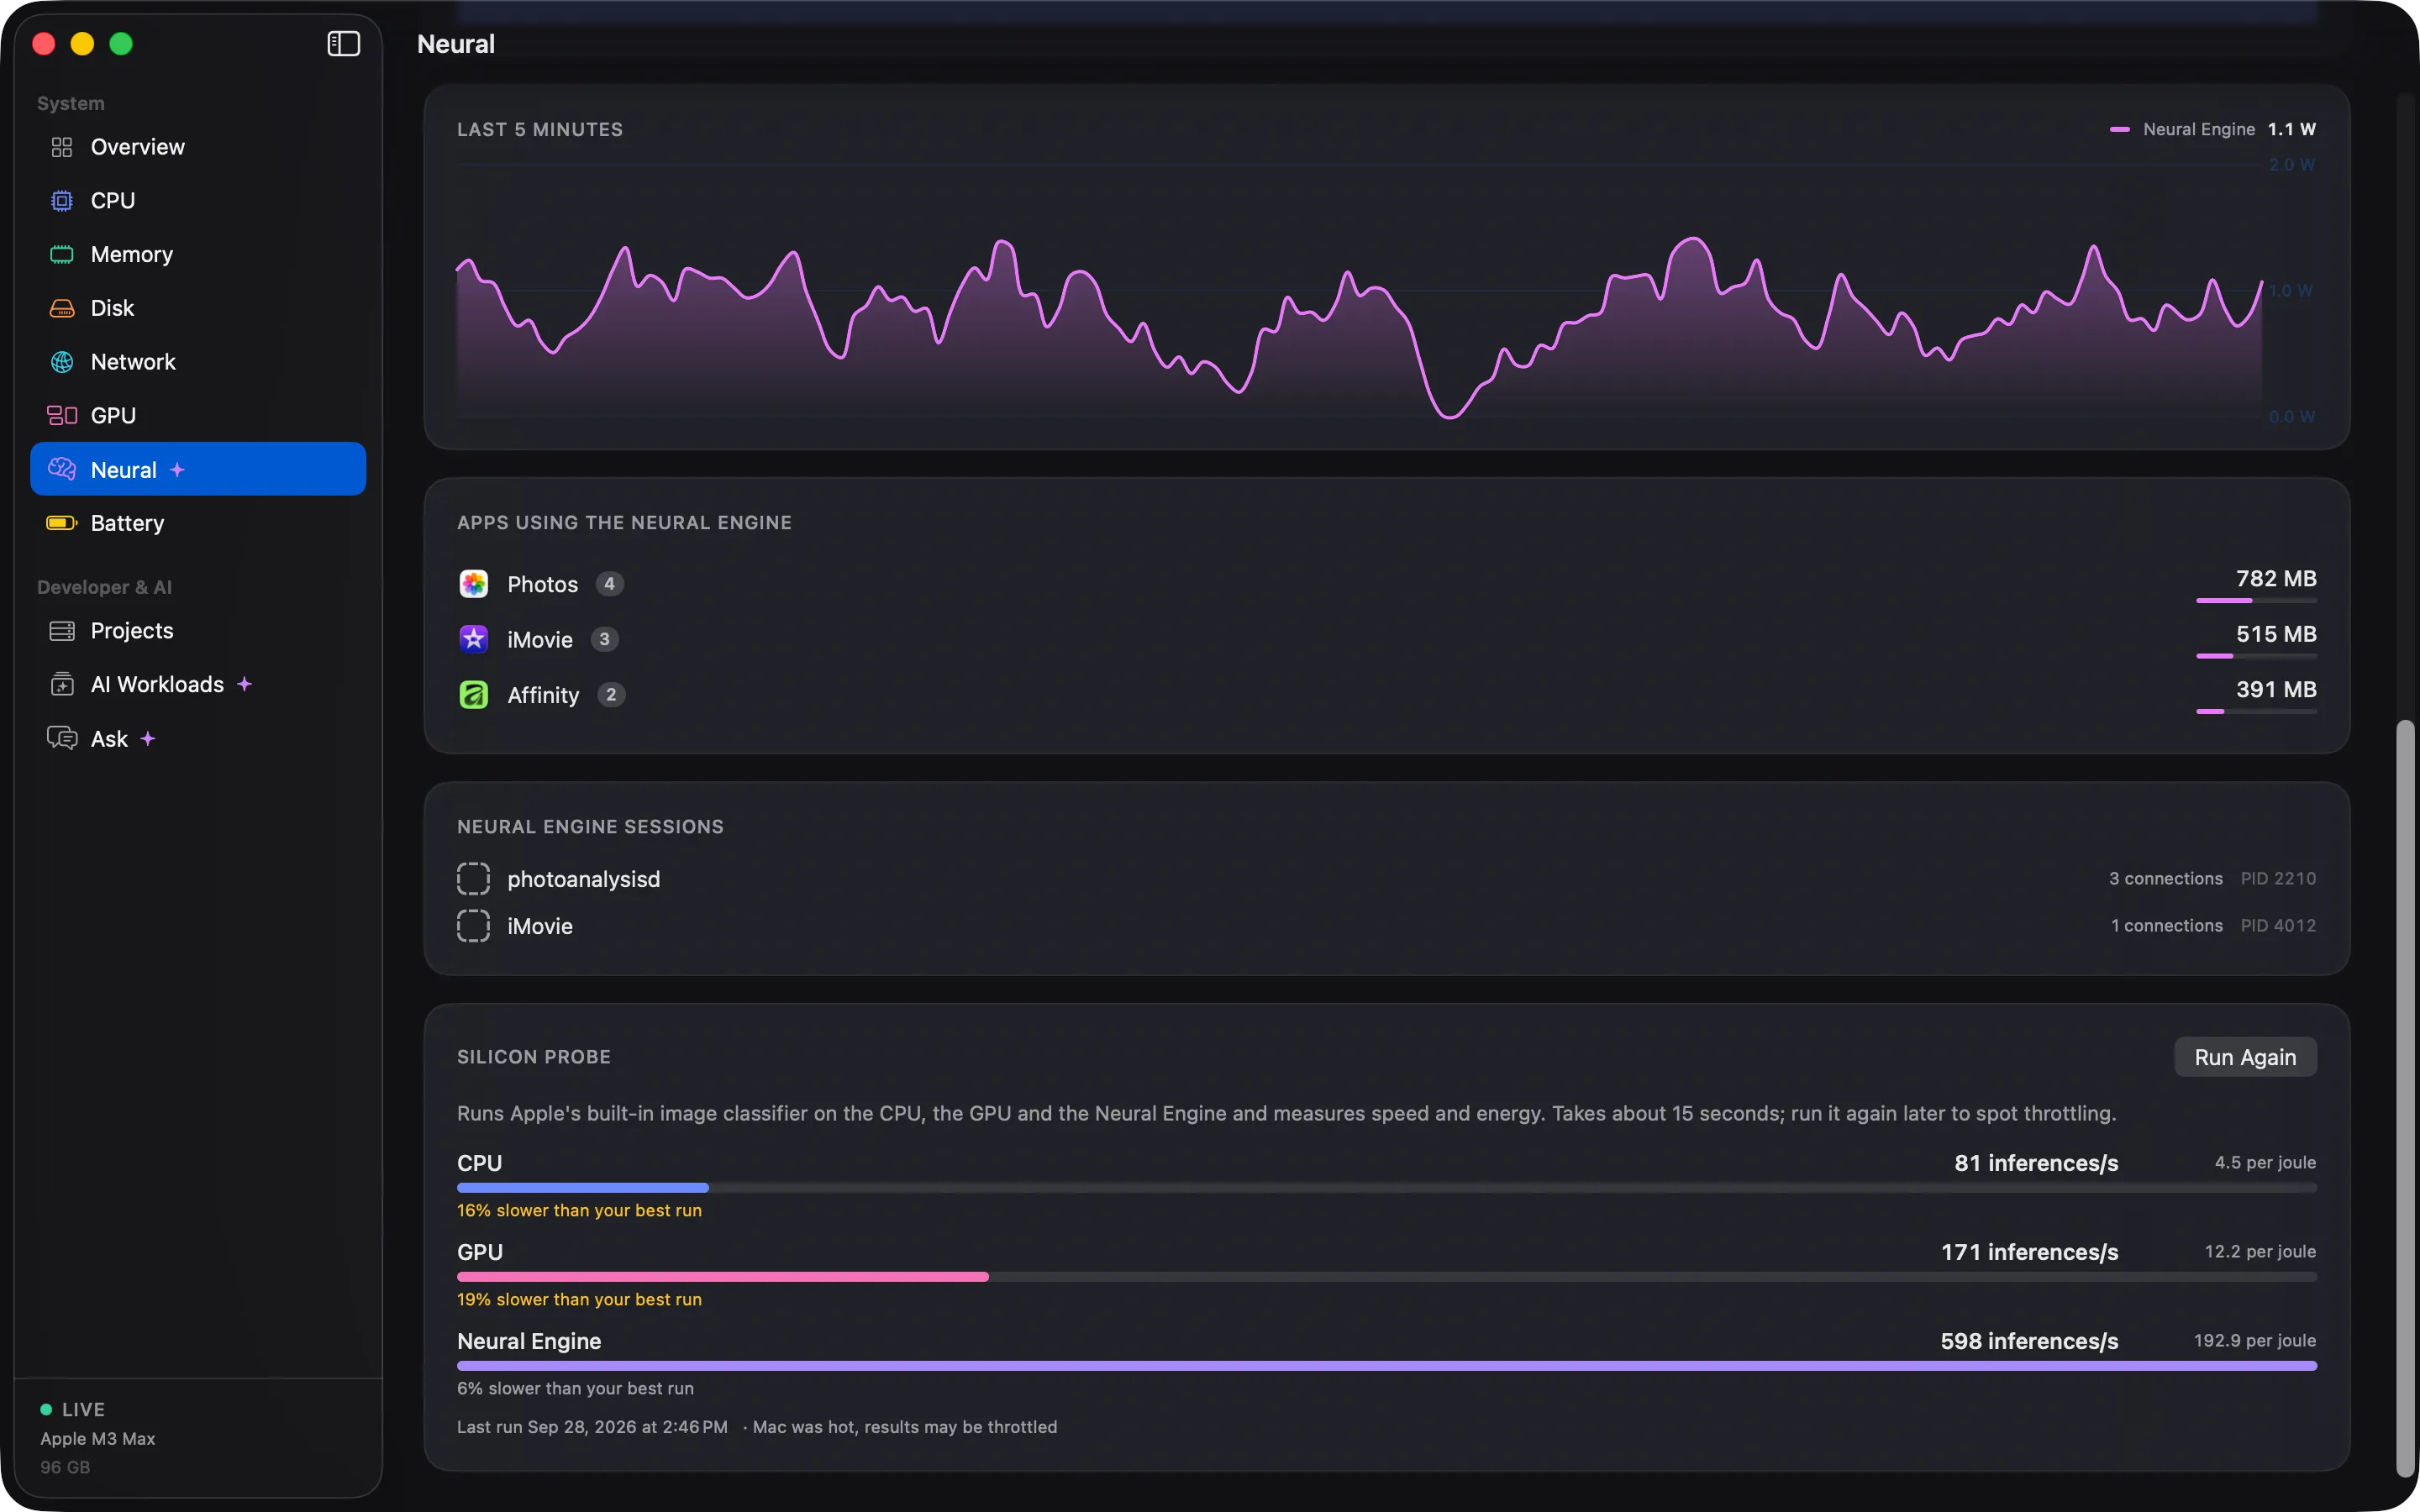Toggle the sidebar visibility icon

point(343,44)
